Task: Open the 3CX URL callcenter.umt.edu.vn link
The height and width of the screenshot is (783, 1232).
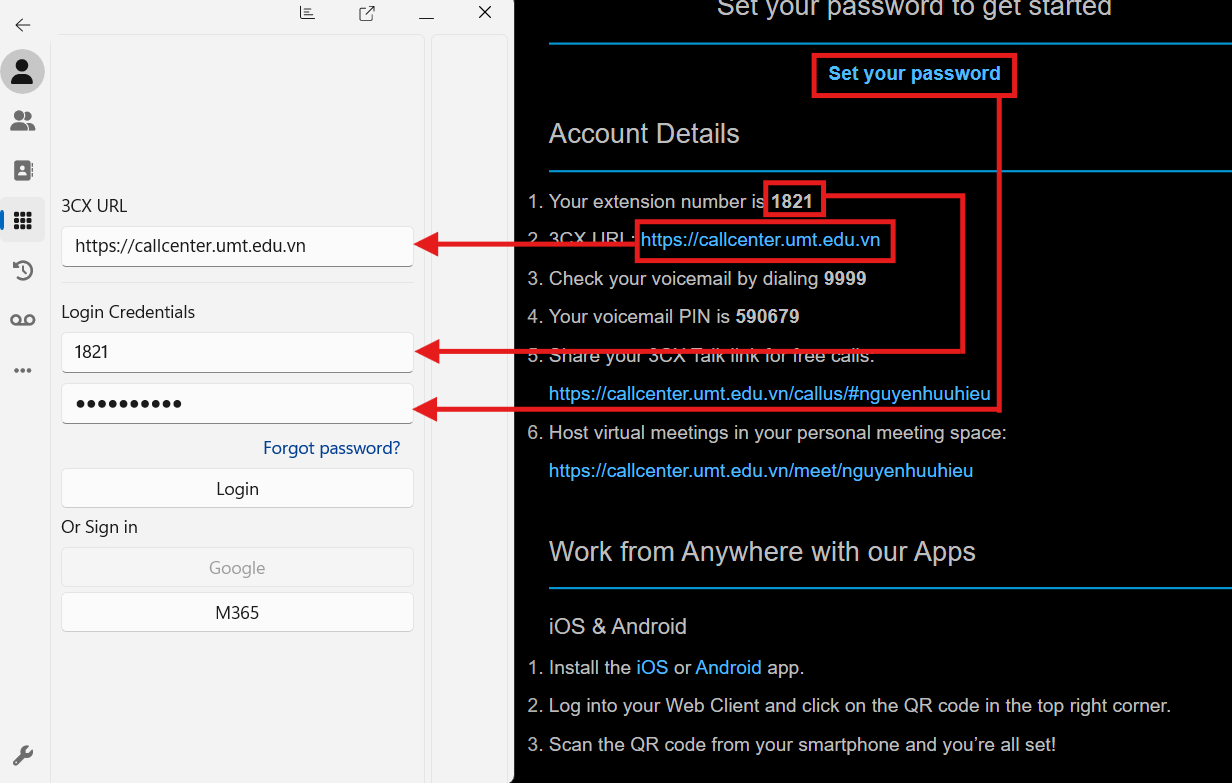Action: [760, 240]
